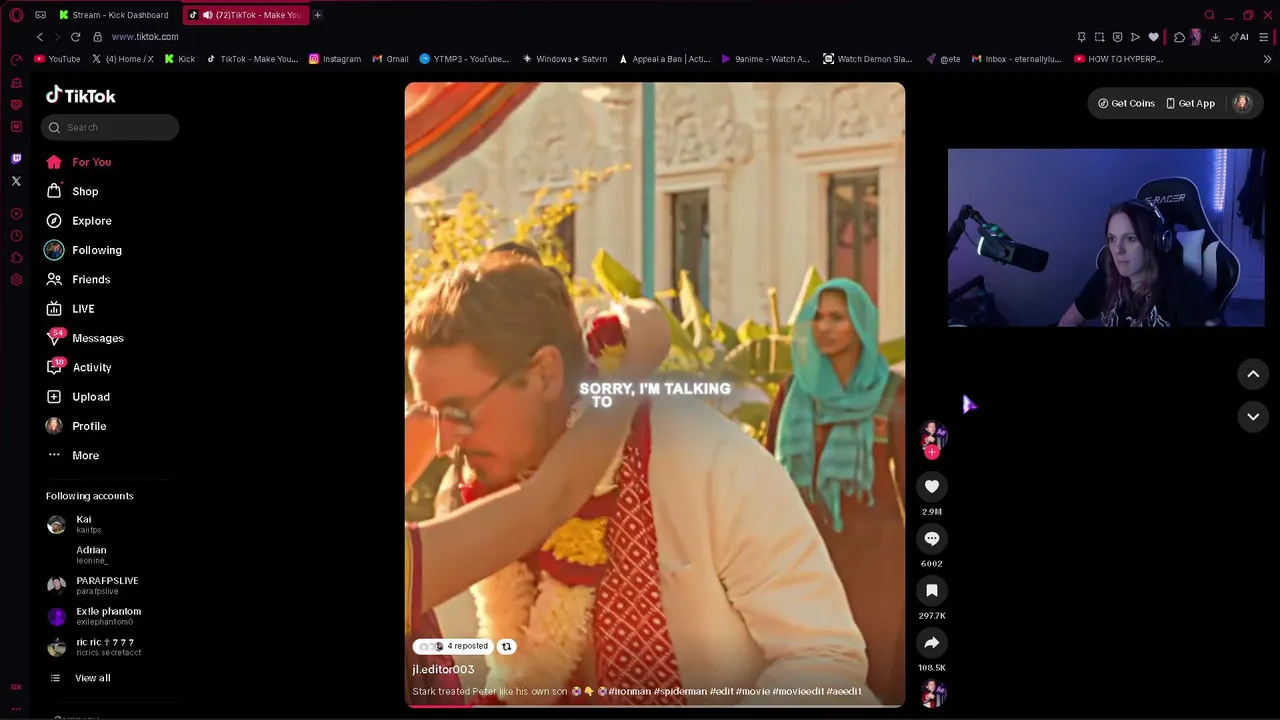Reload the TikTok page
Screen dimensions: 1280x720
pos(75,37)
